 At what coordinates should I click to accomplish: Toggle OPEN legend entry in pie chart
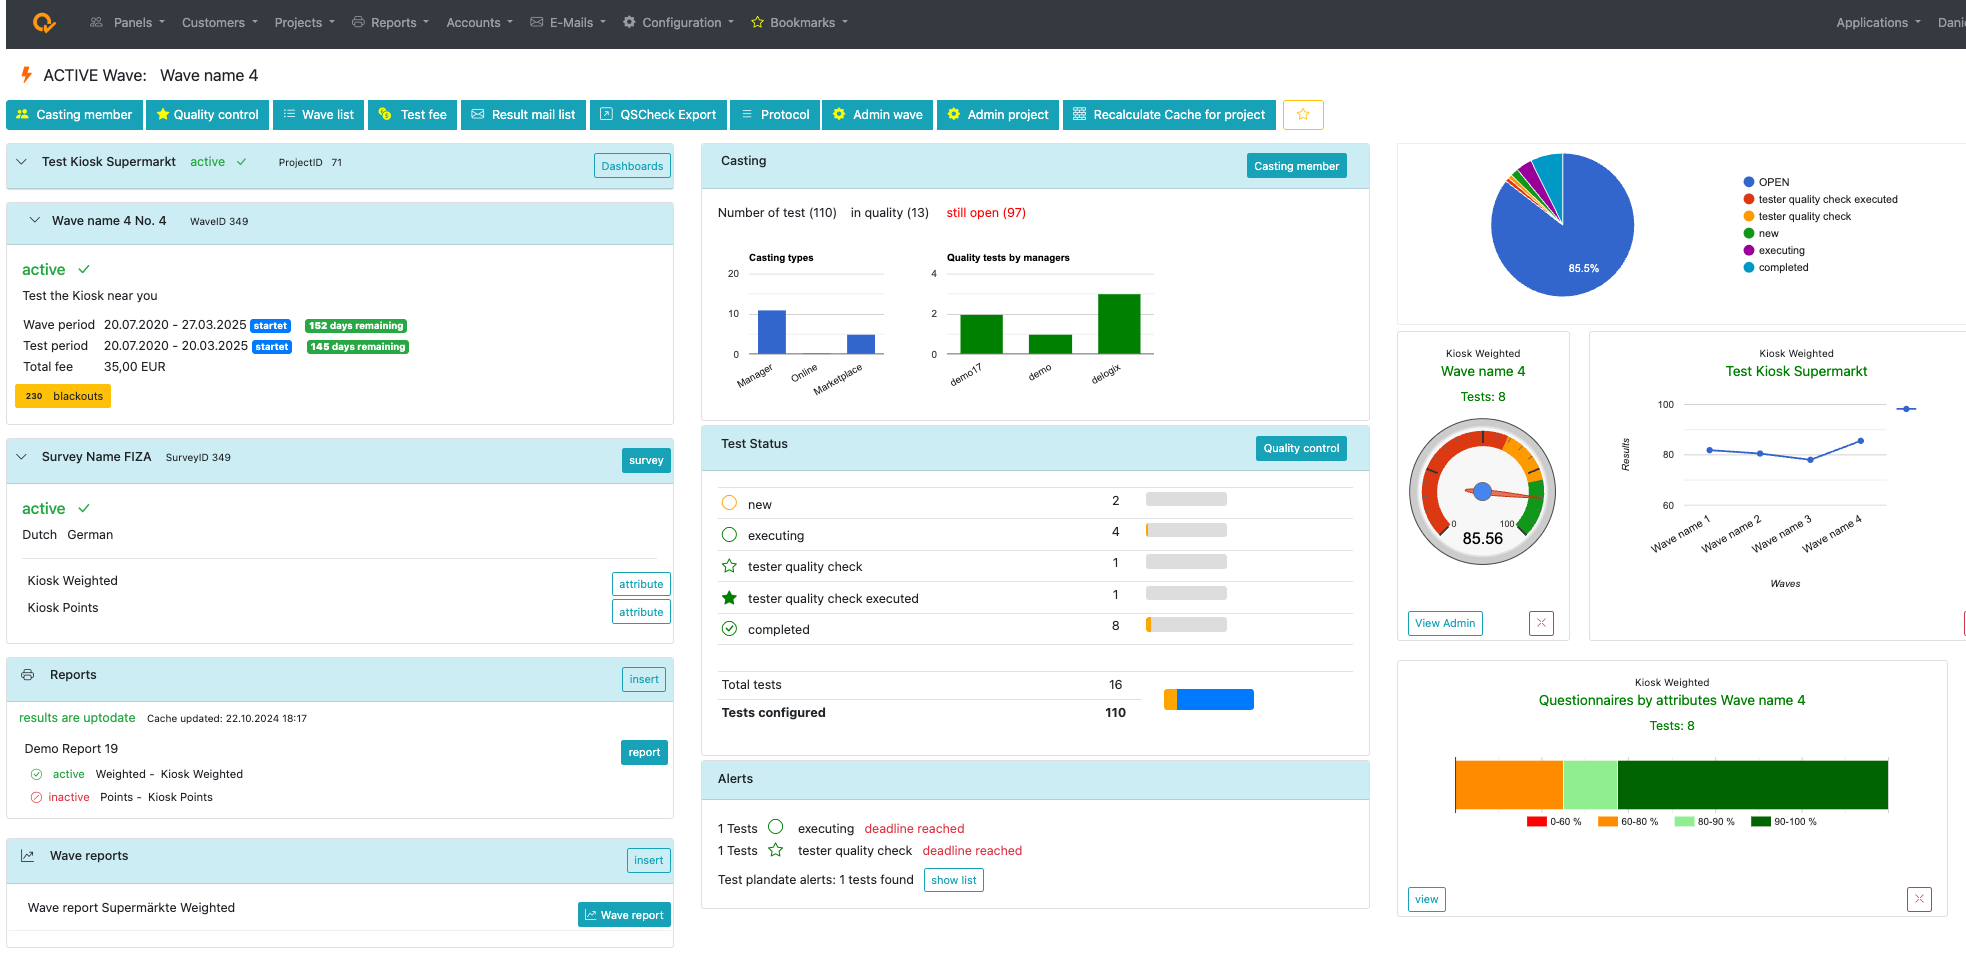click(x=1766, y=182)
